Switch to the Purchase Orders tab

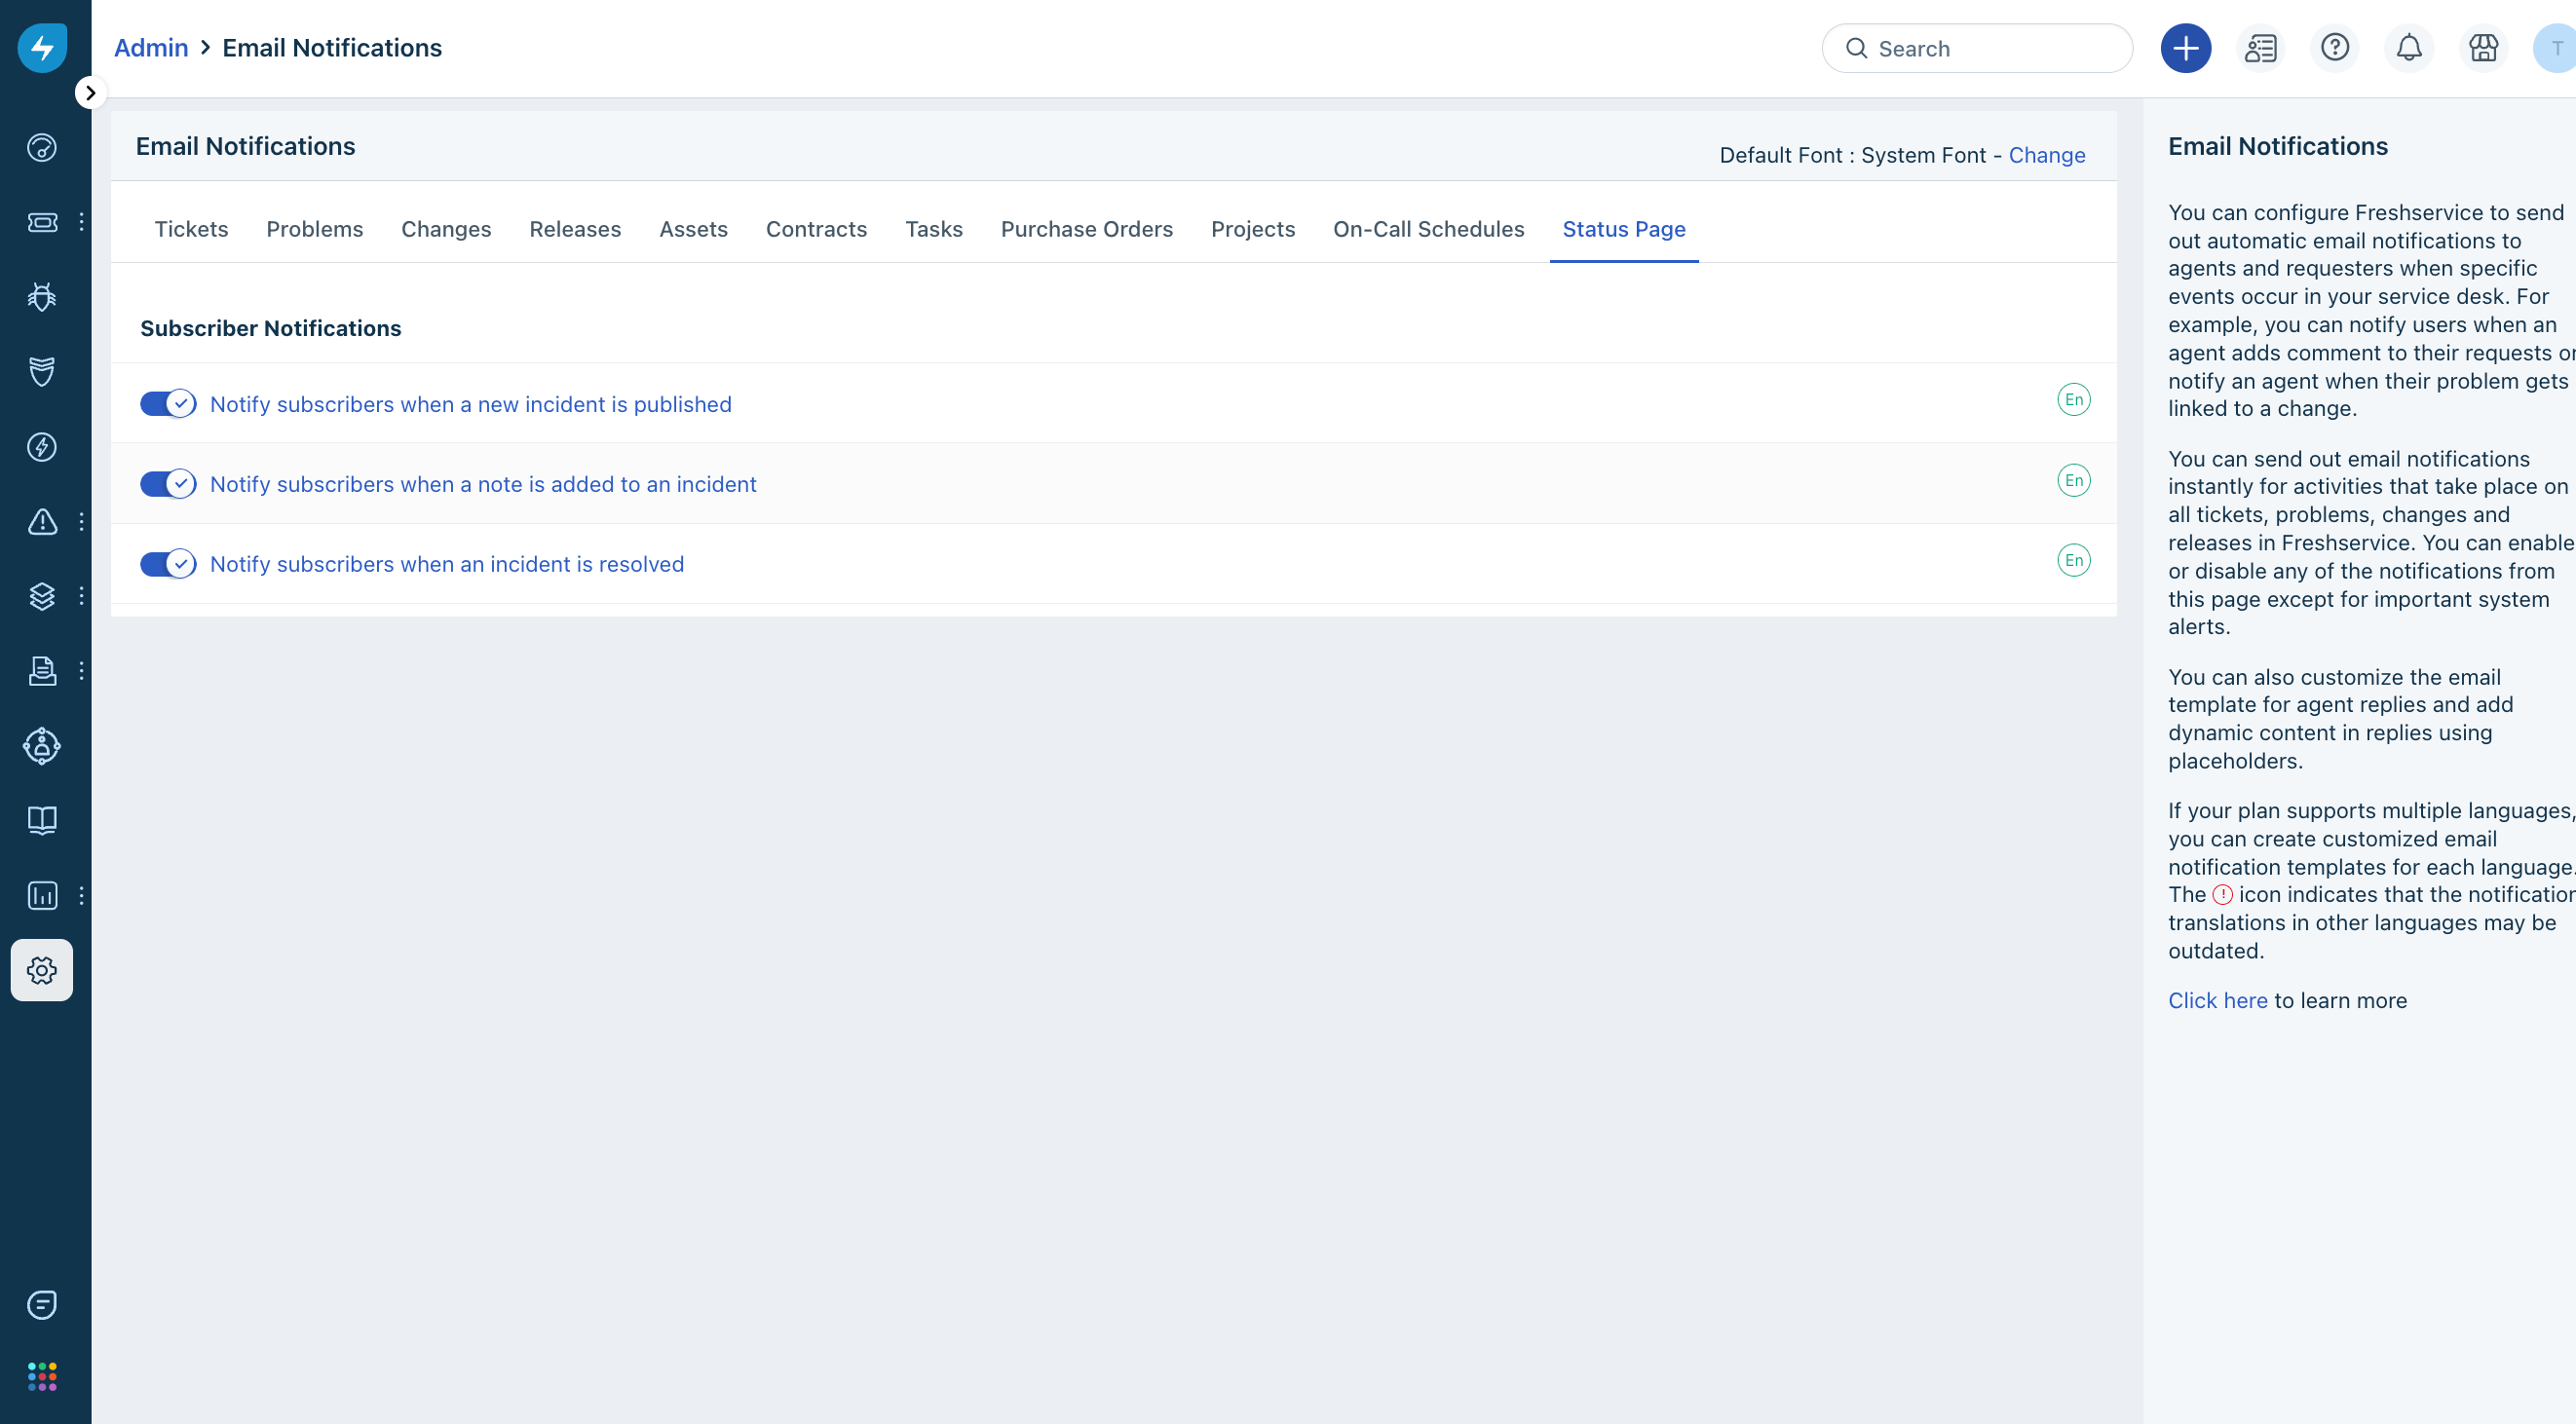pyautogui.click(x=1086, y=229)
